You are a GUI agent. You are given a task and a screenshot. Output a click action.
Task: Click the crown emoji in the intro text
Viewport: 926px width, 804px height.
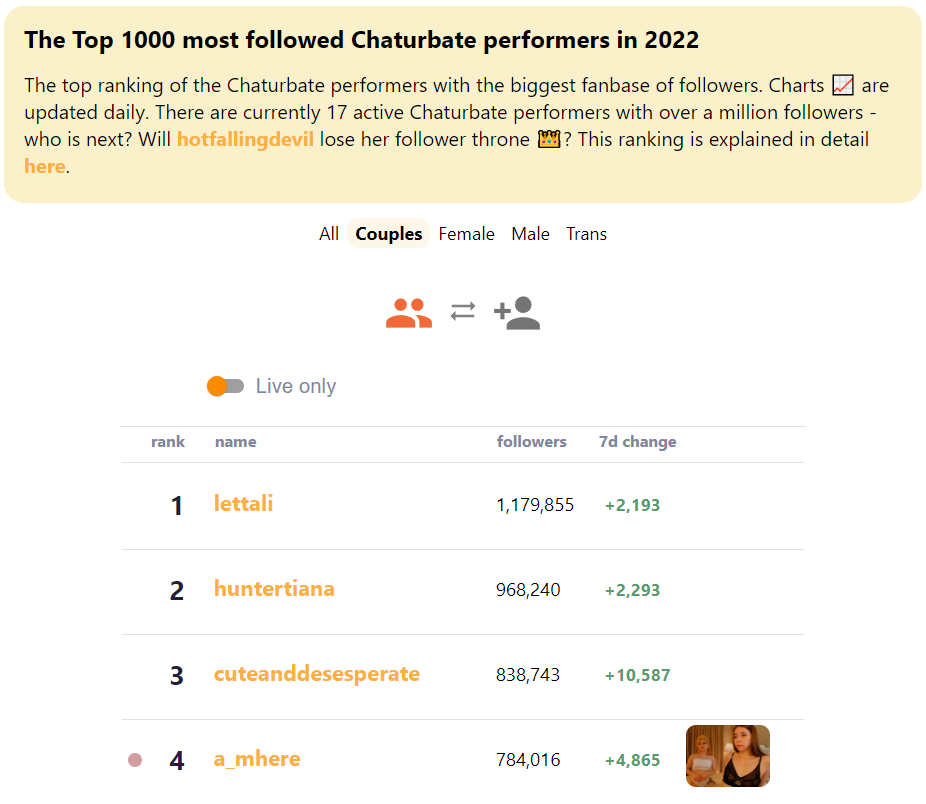coord(548,139)
